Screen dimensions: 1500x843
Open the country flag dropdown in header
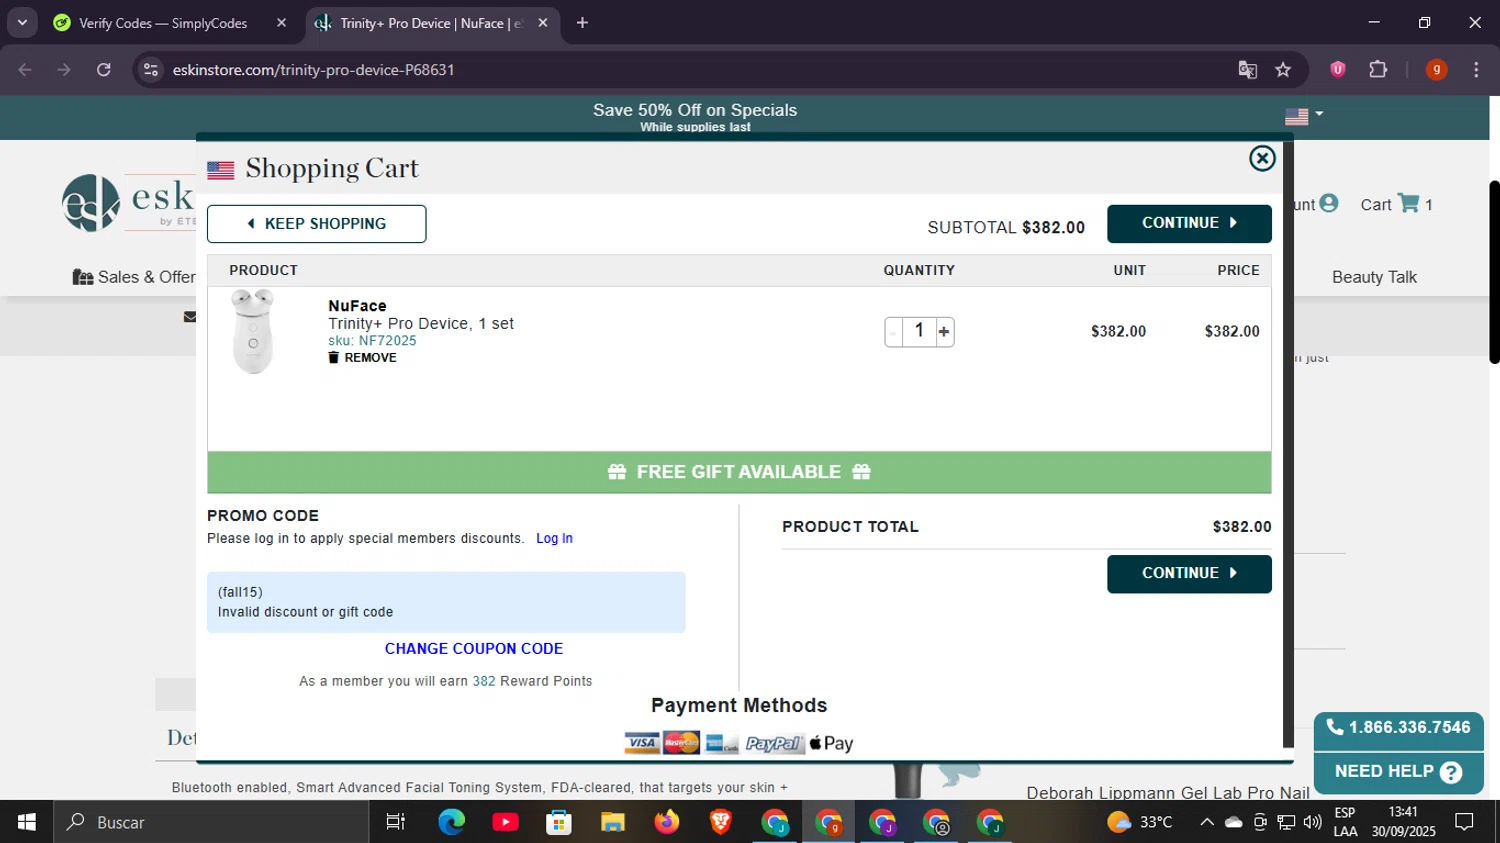pos(1304,115)
